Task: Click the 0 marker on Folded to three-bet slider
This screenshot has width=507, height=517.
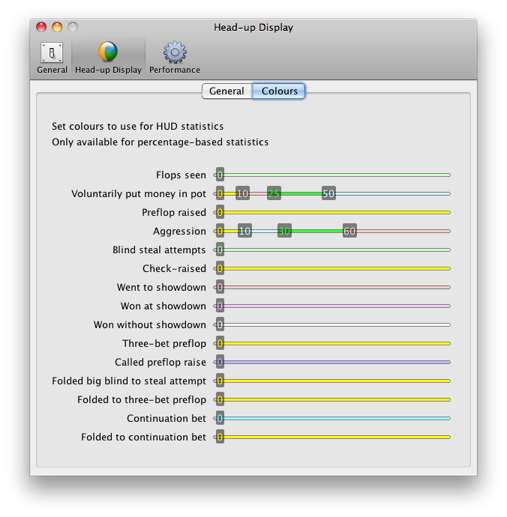Action: click(220, 399)
